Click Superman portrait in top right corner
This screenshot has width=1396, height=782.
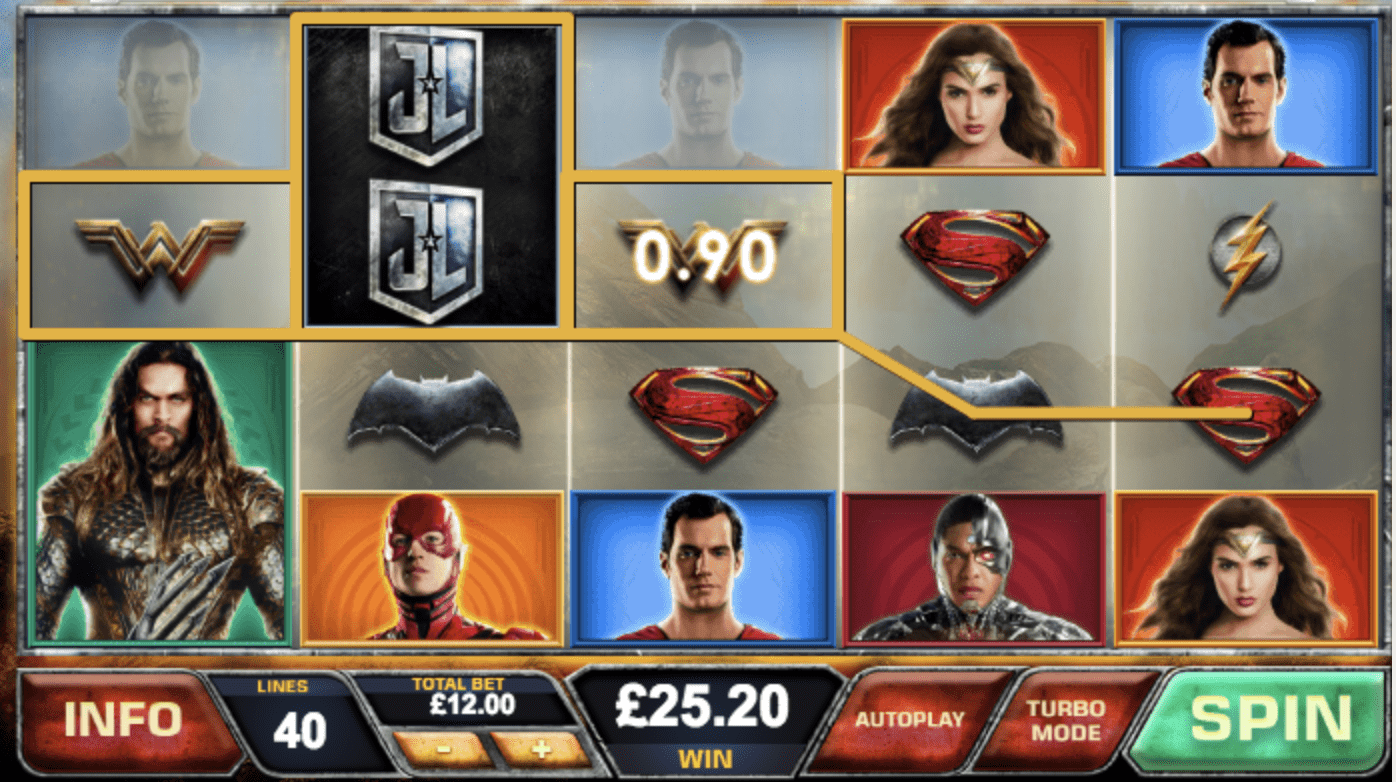click(1247, 96)
